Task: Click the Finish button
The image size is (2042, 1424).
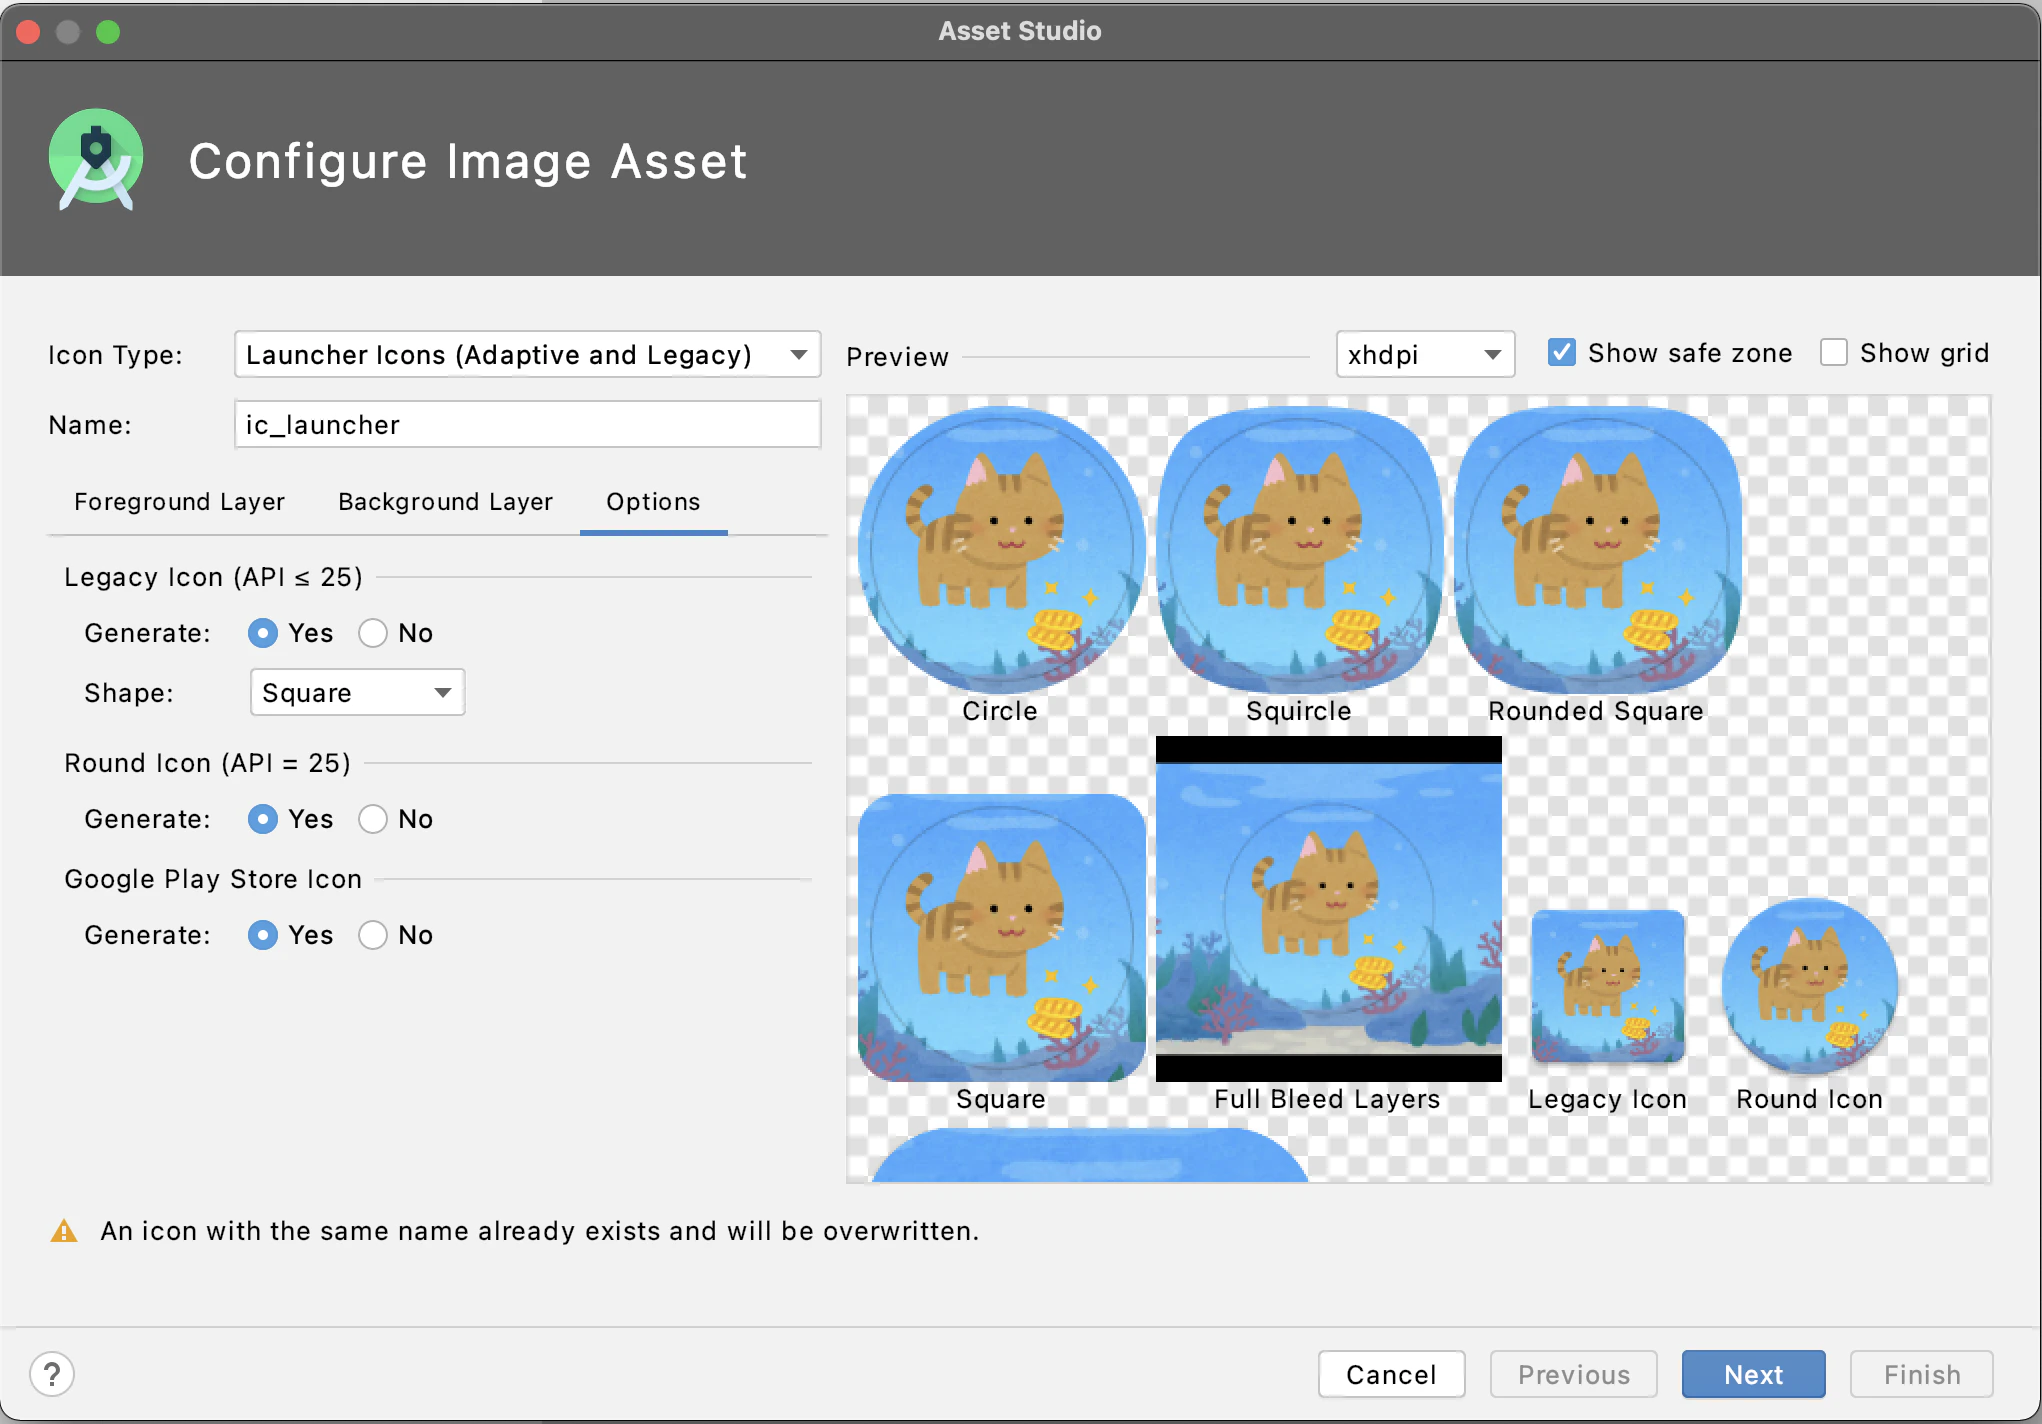Action: pos(1921,1374)
